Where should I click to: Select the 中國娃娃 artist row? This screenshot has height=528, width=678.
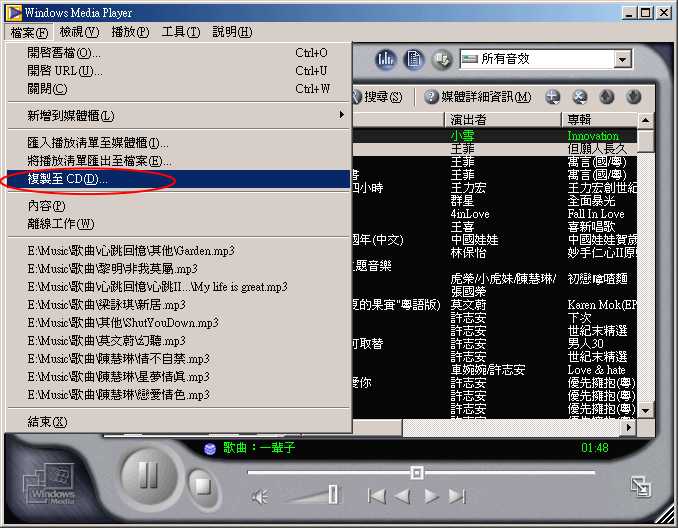[495, 240]
